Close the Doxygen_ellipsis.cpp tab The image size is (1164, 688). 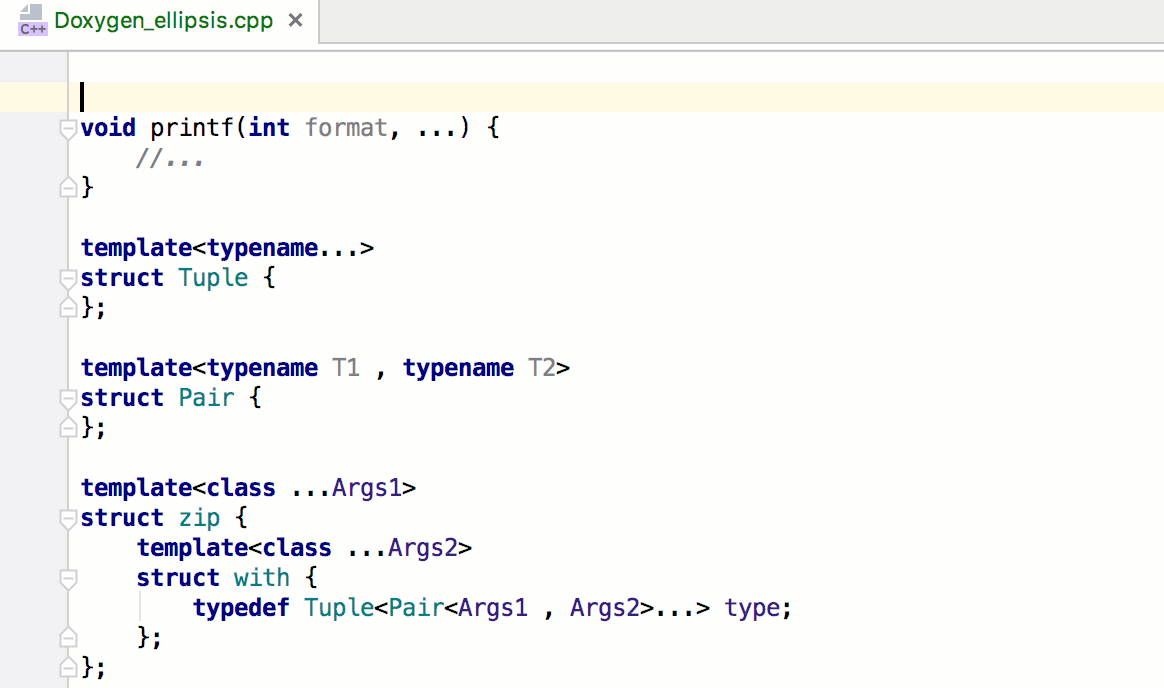point(295,20)
